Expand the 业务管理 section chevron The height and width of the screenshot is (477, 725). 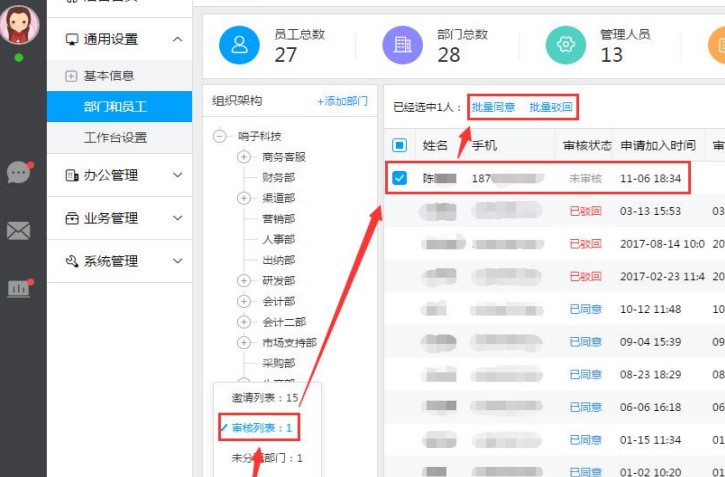pos(178,218)
